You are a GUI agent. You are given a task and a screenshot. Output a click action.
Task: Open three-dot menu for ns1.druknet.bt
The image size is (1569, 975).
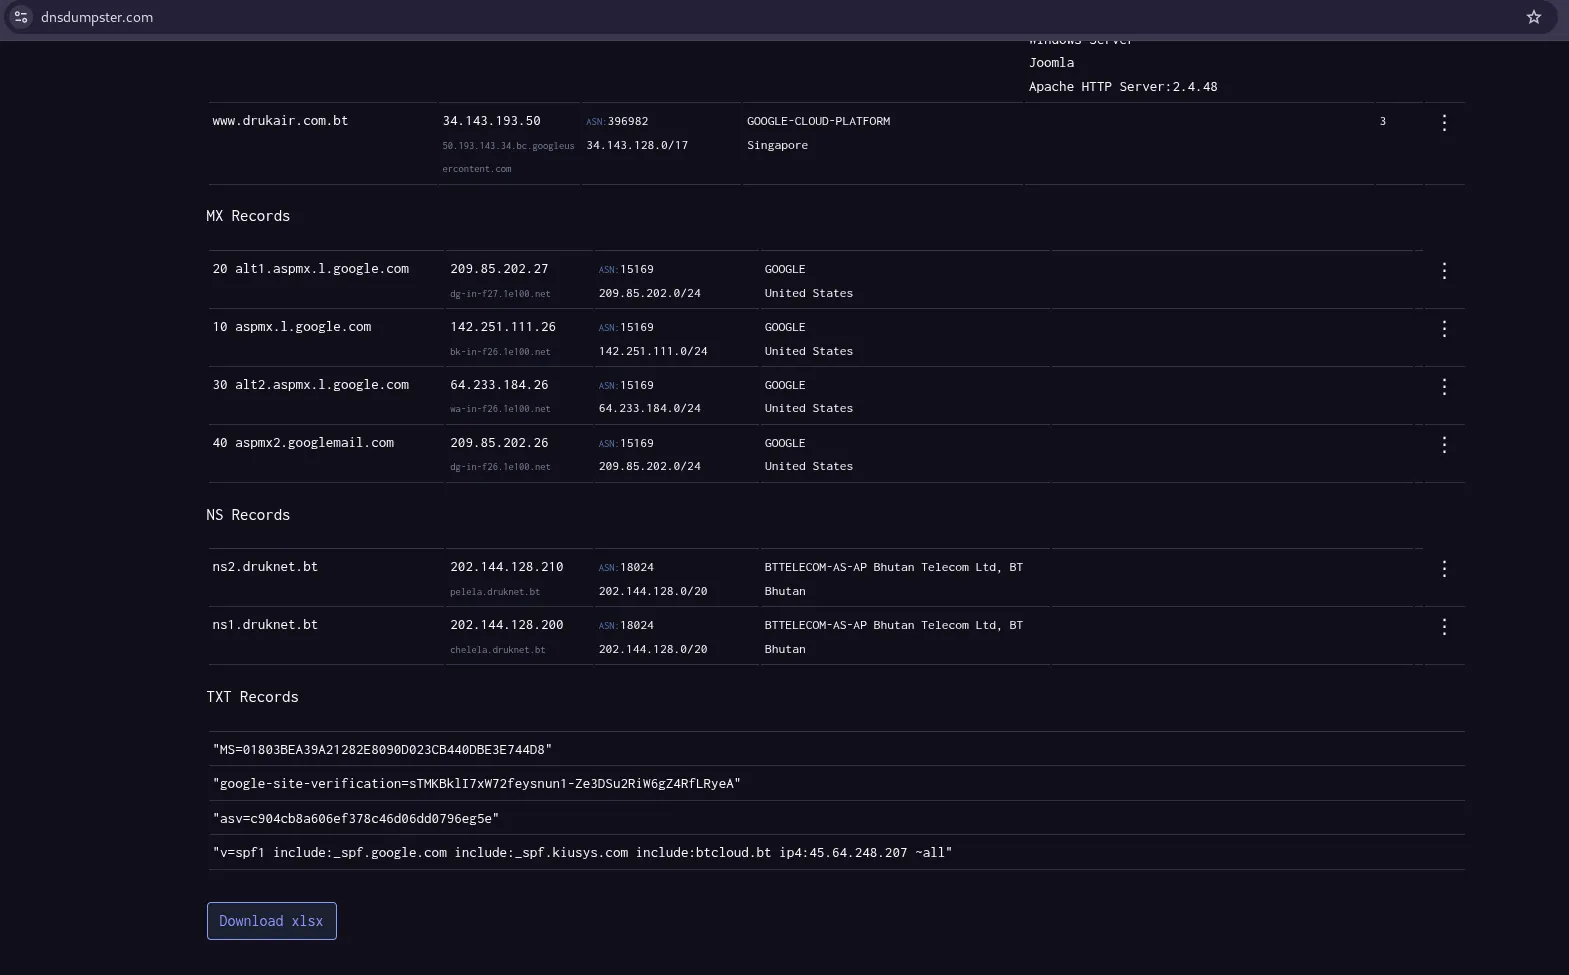click(1444, 627)
